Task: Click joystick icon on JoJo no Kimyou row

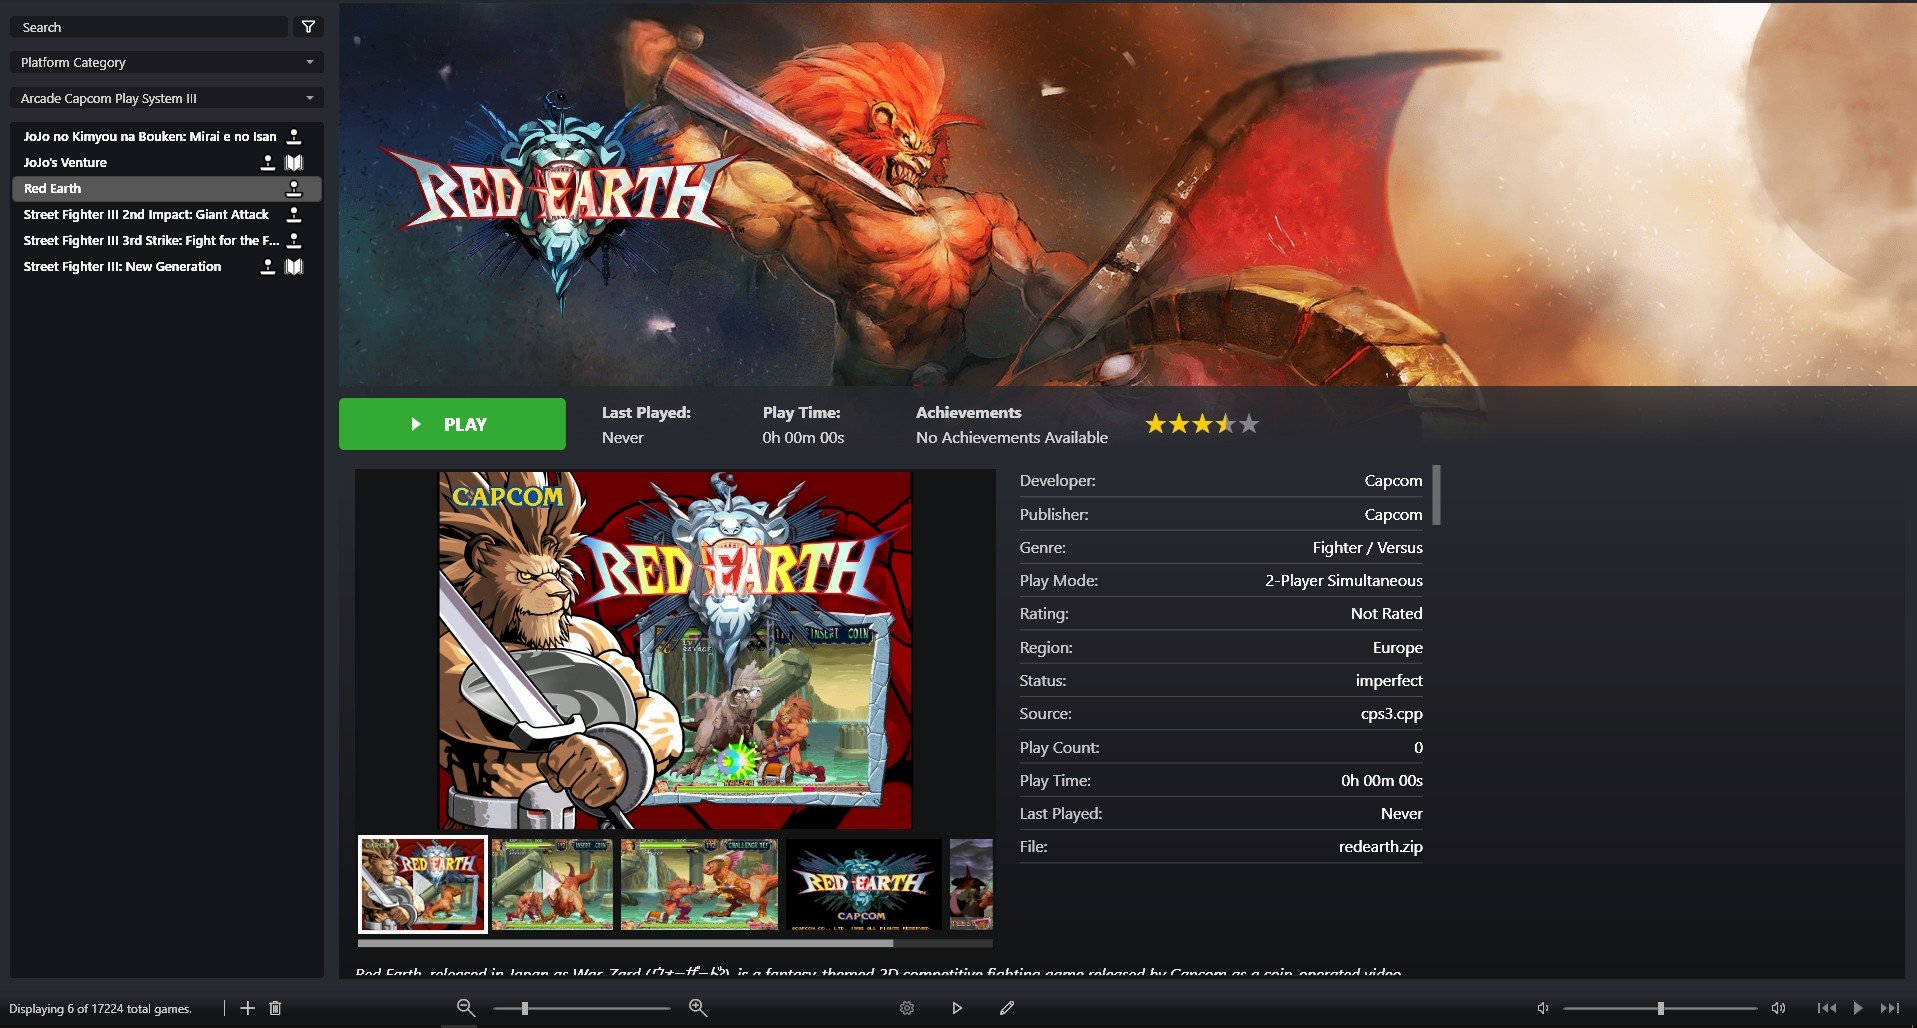Action: click(293, 136)
